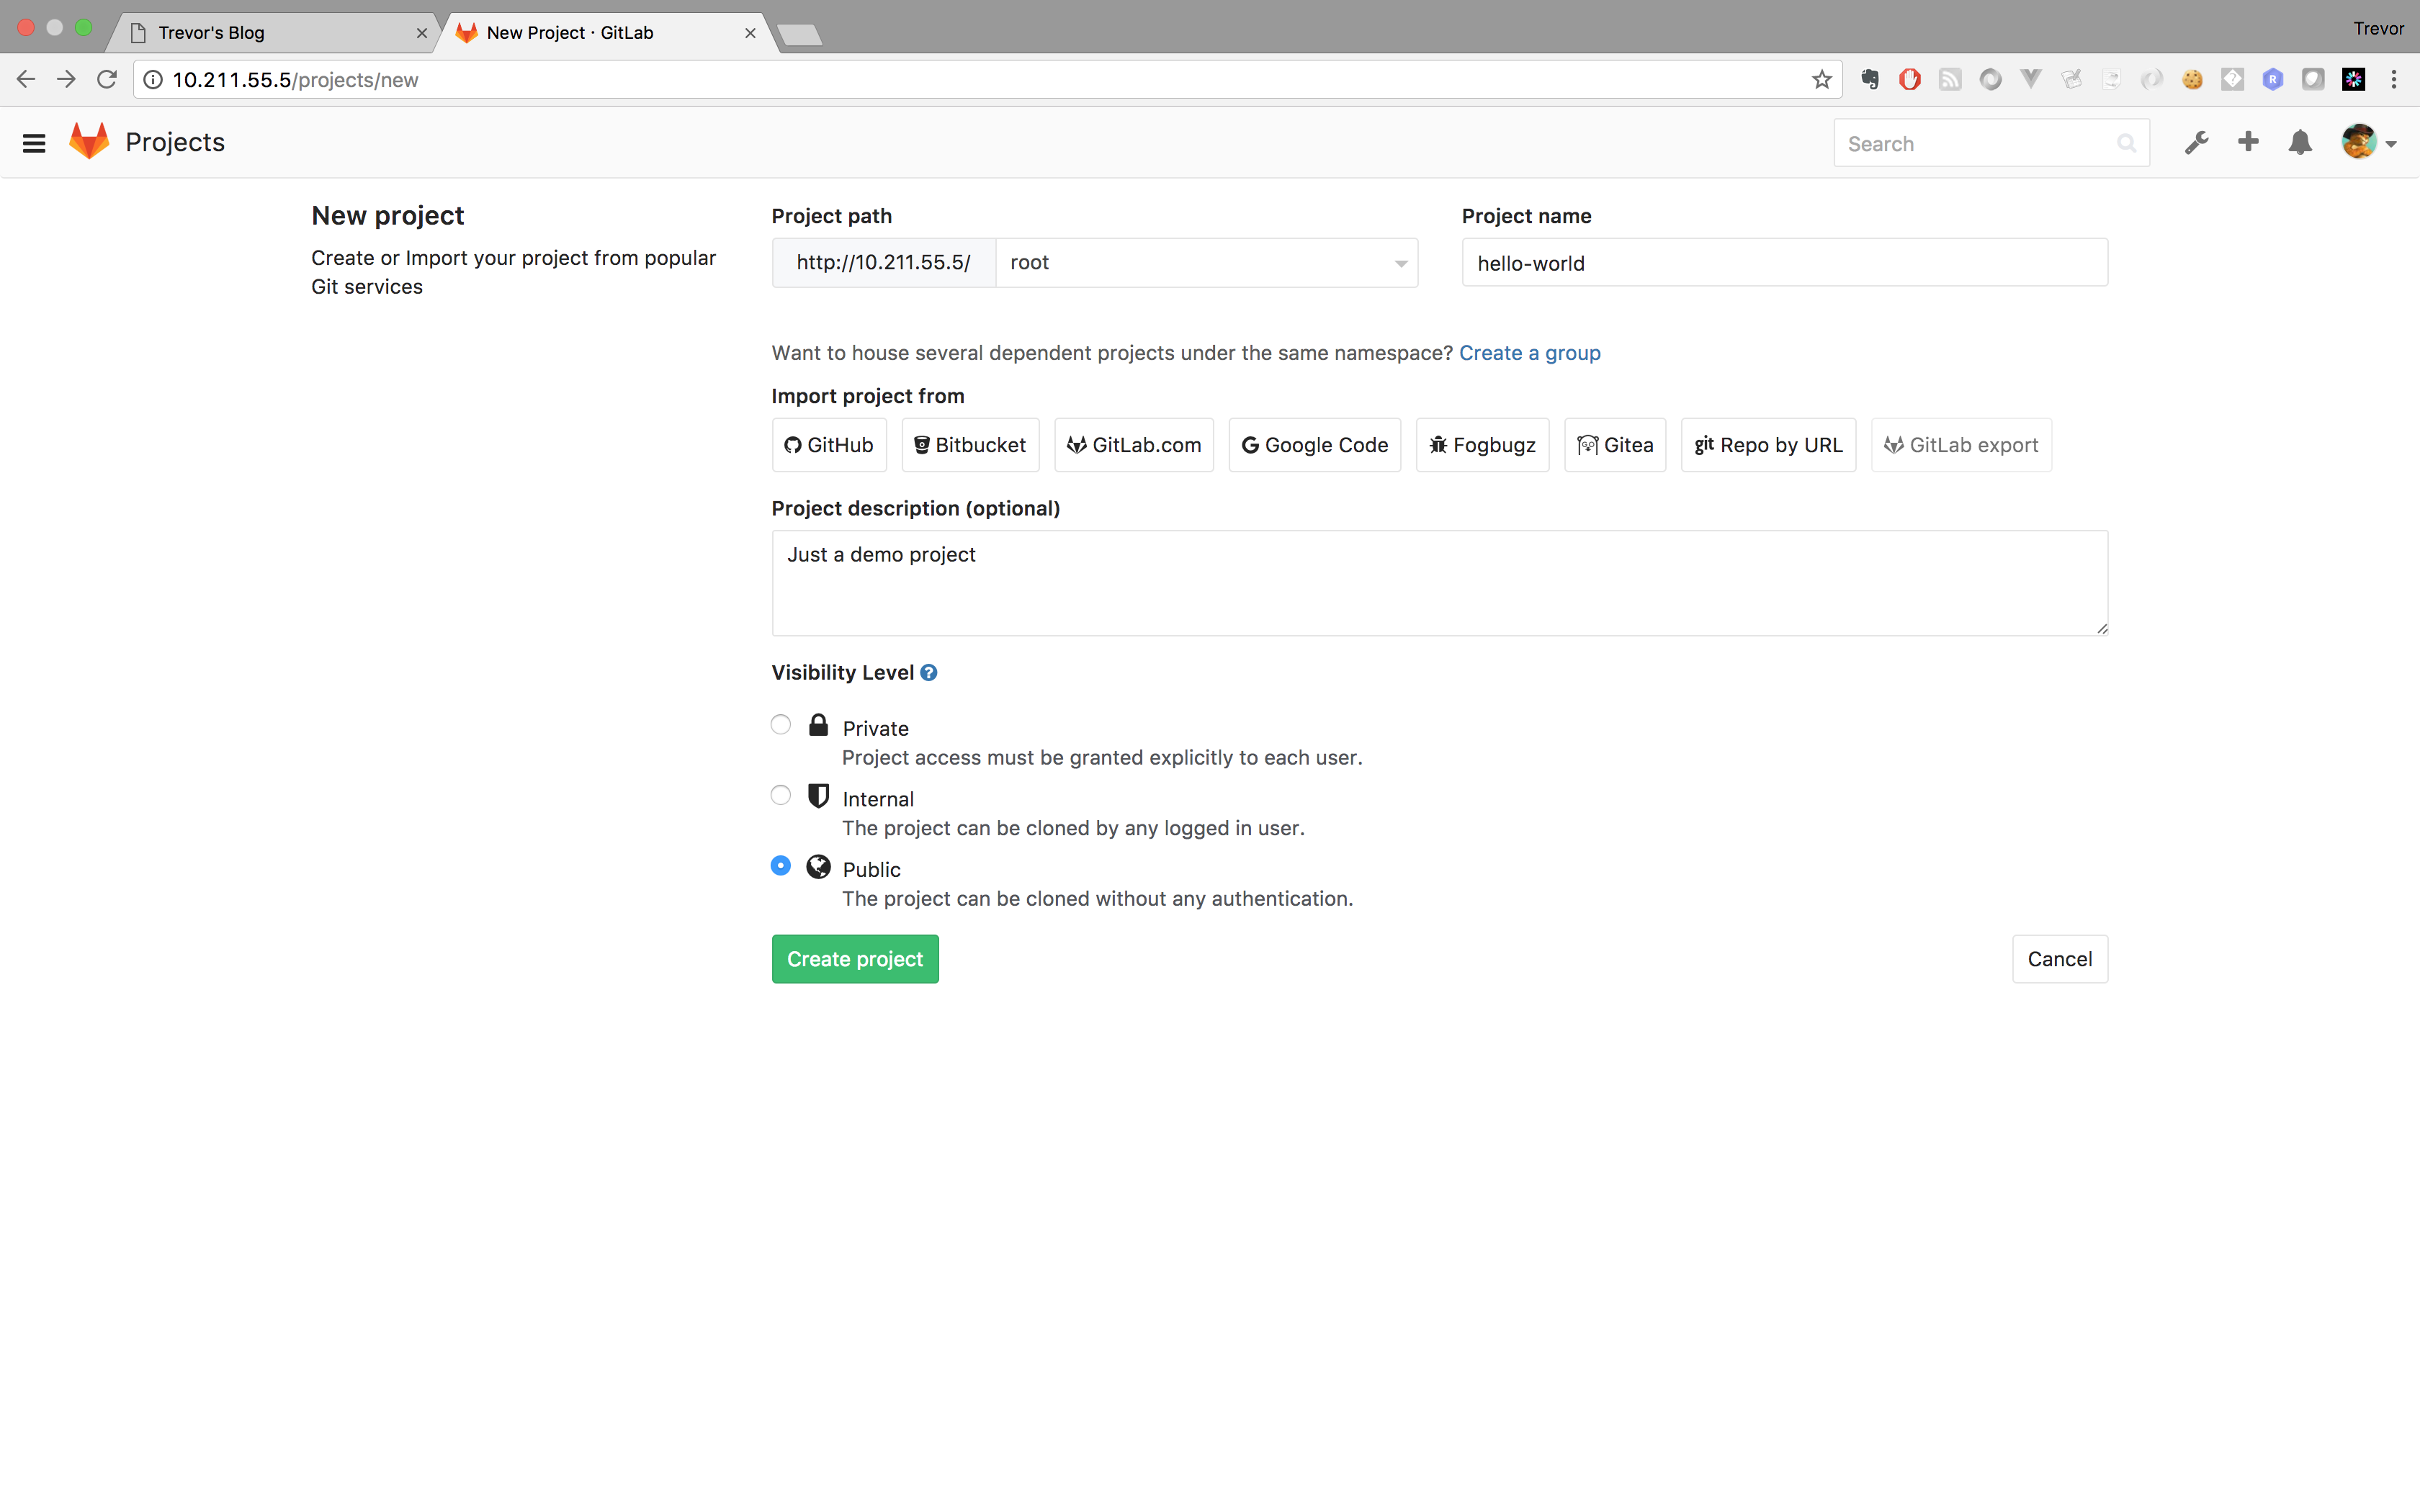Viewport: 2420px width, 1512px height.
Task: Switch to Trevor's Blog tab
Action: pos(272,32)
